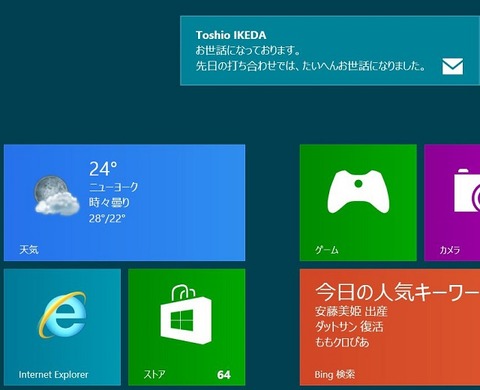Click the 時々曇り weather condition text
The height and width of the screenshot is (390, 480).
coord(109,202)
